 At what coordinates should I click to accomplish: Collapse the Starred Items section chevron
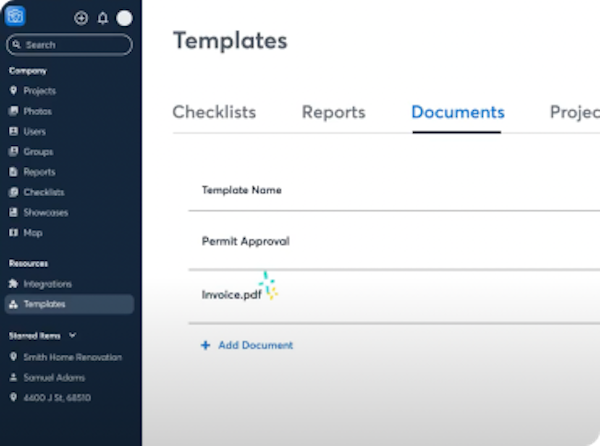72,336
